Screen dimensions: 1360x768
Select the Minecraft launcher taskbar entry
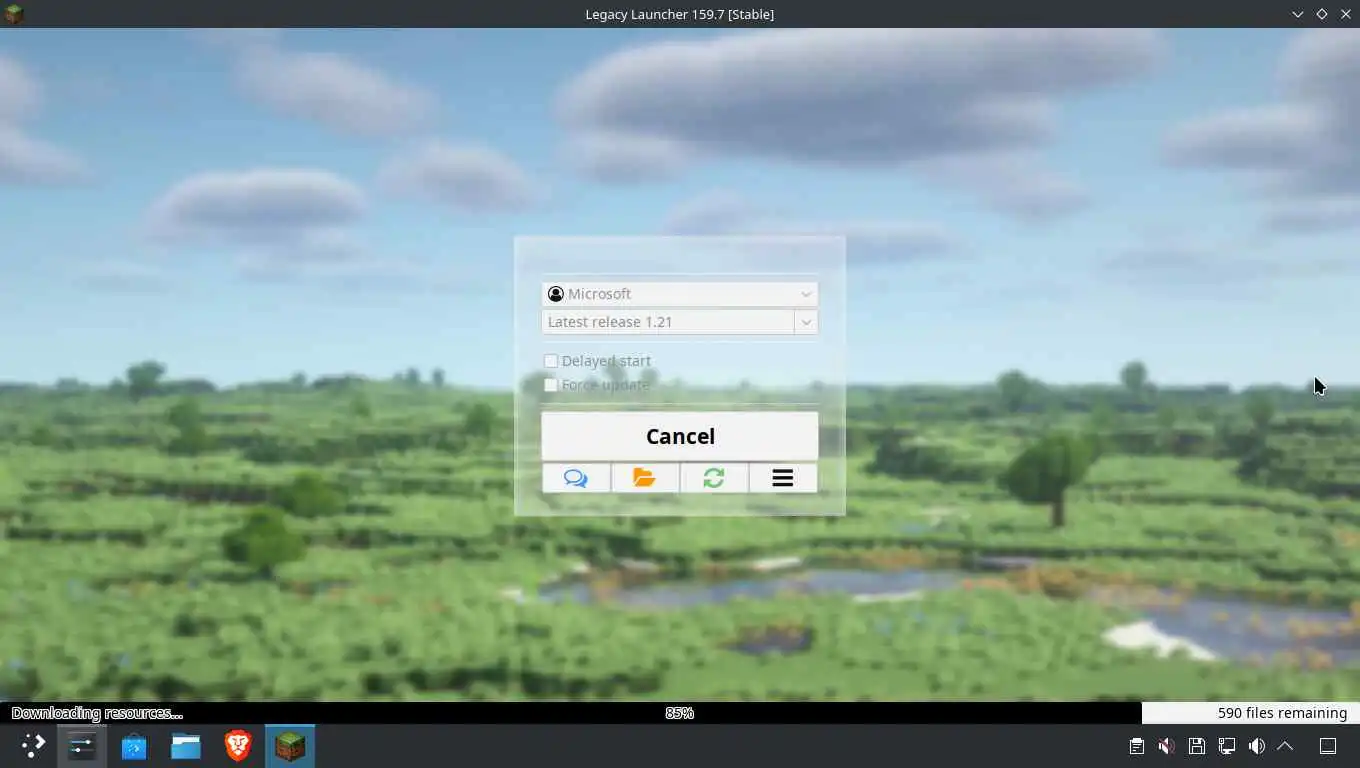coord(290,746)
